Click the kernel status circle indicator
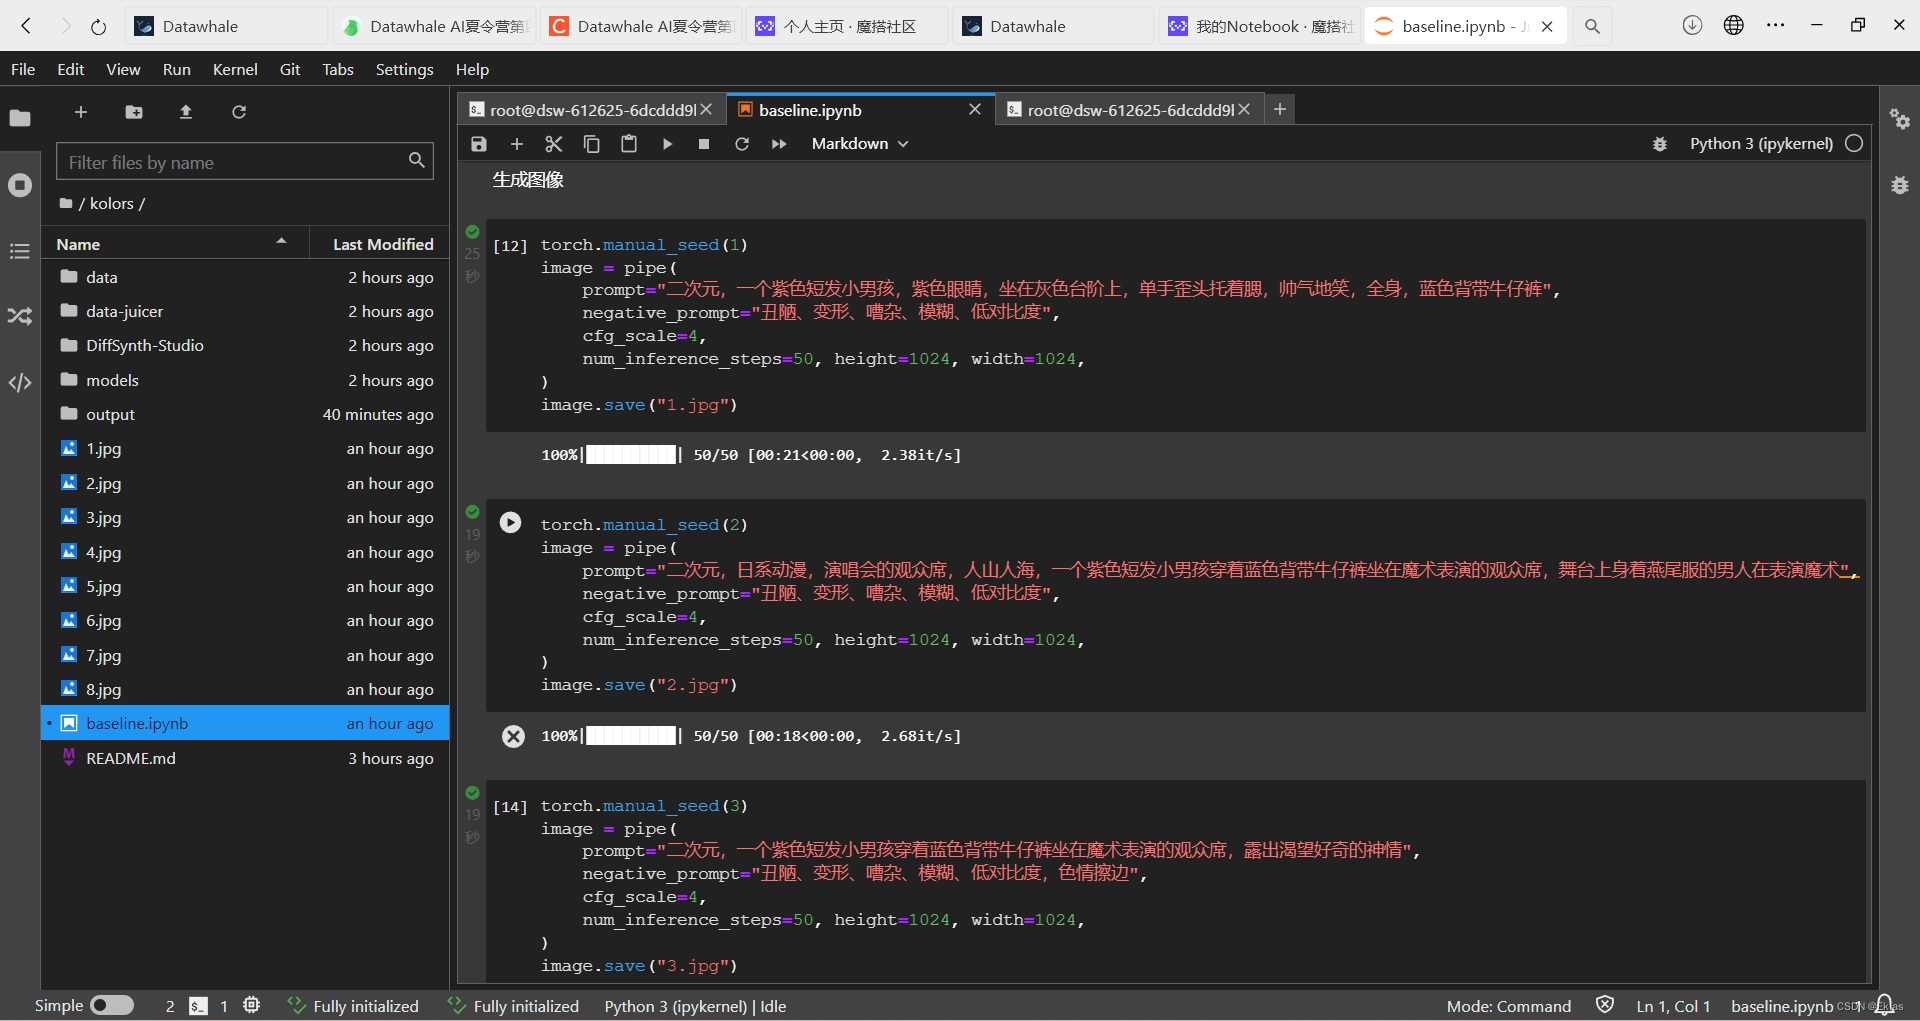Viewport: 1920px width, 1021px height. [1854, 143]
